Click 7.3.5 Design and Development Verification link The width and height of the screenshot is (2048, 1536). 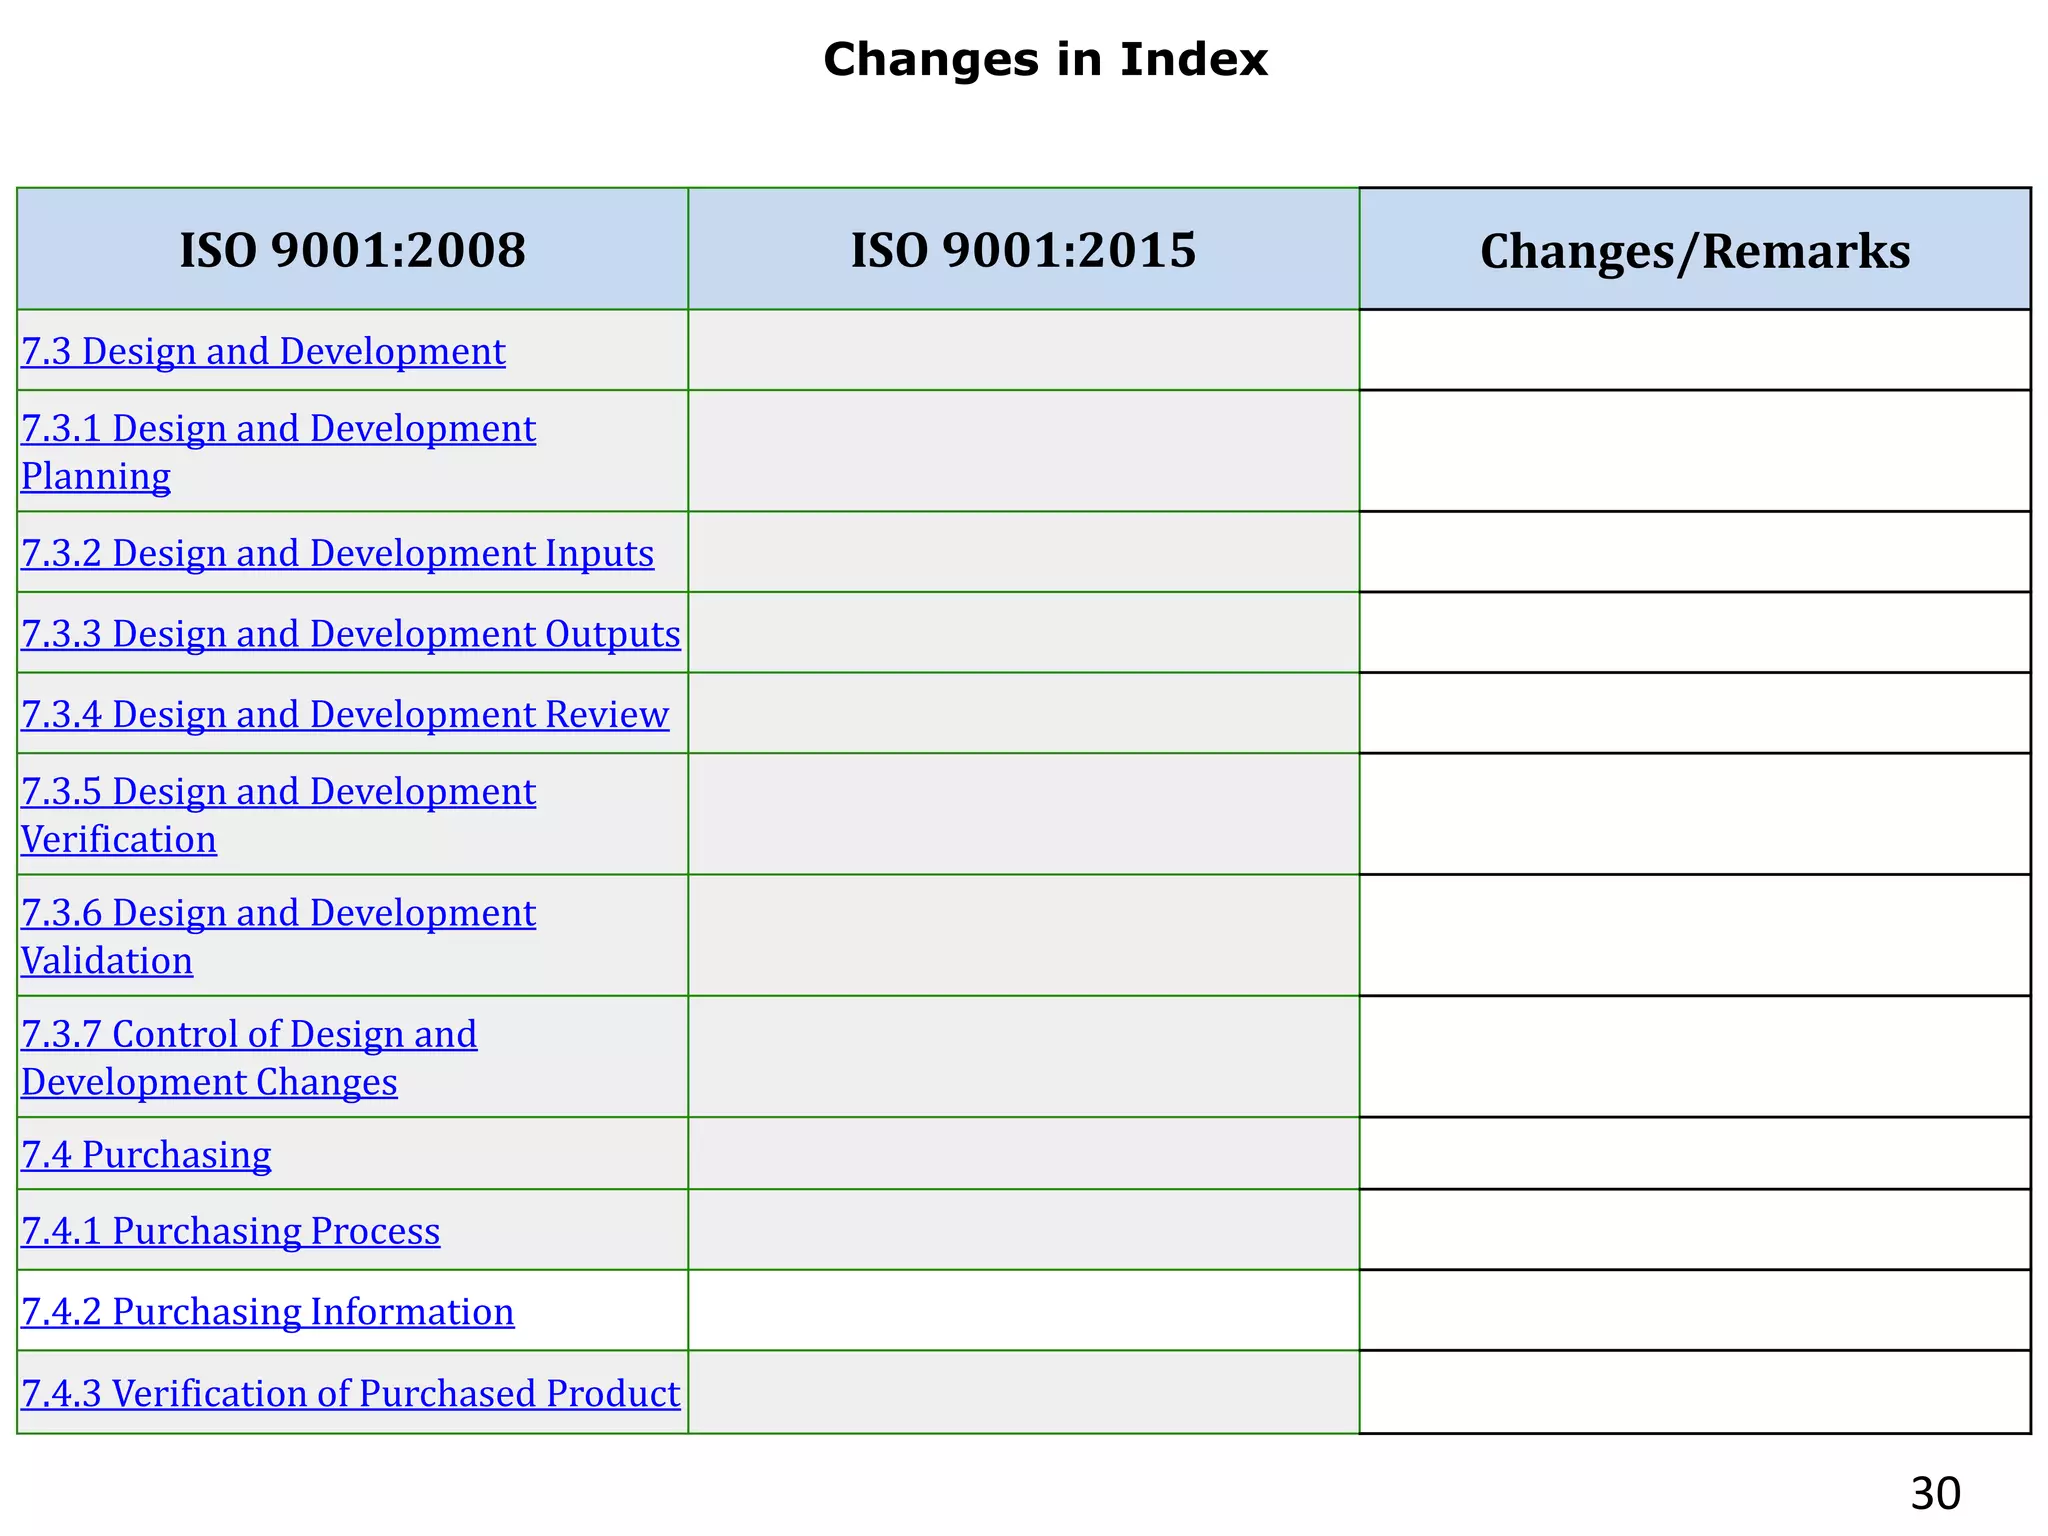(278, 792)
